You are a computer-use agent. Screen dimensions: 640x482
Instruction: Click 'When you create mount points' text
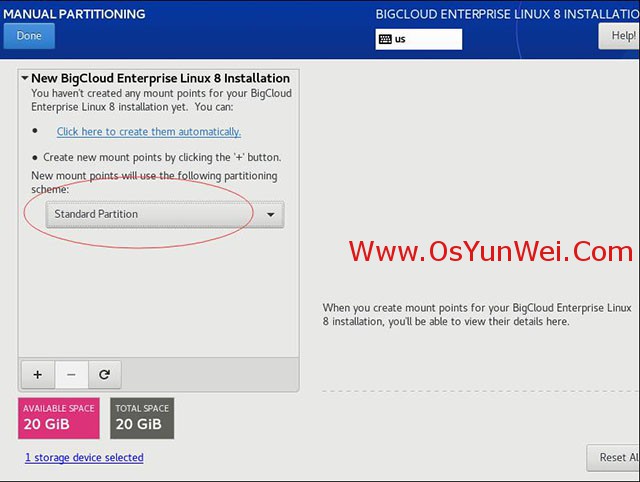(x=477, y=314)
